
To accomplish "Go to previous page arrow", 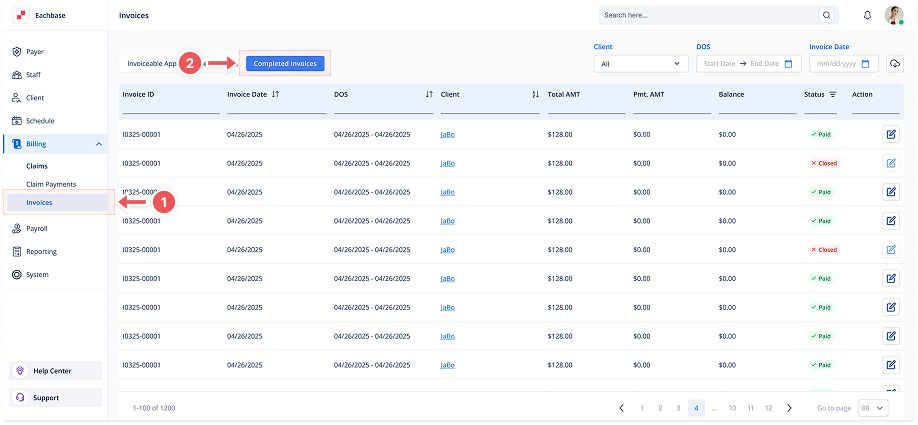I will 622,408.
